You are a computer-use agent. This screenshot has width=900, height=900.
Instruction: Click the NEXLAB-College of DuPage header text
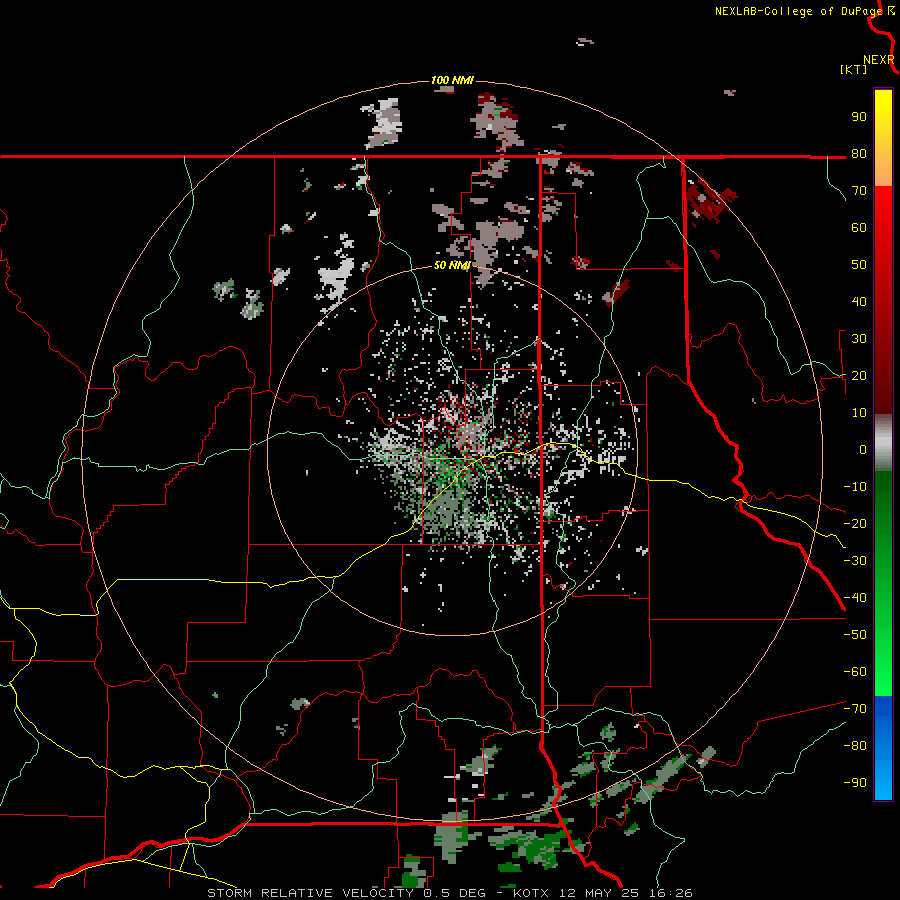tap(799, 11)
